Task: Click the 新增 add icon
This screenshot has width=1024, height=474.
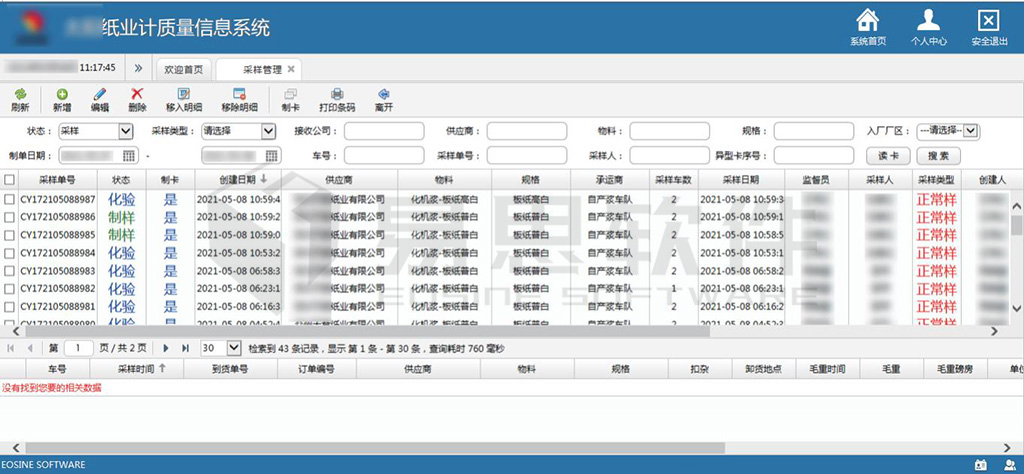Action: tap(61, 94)
